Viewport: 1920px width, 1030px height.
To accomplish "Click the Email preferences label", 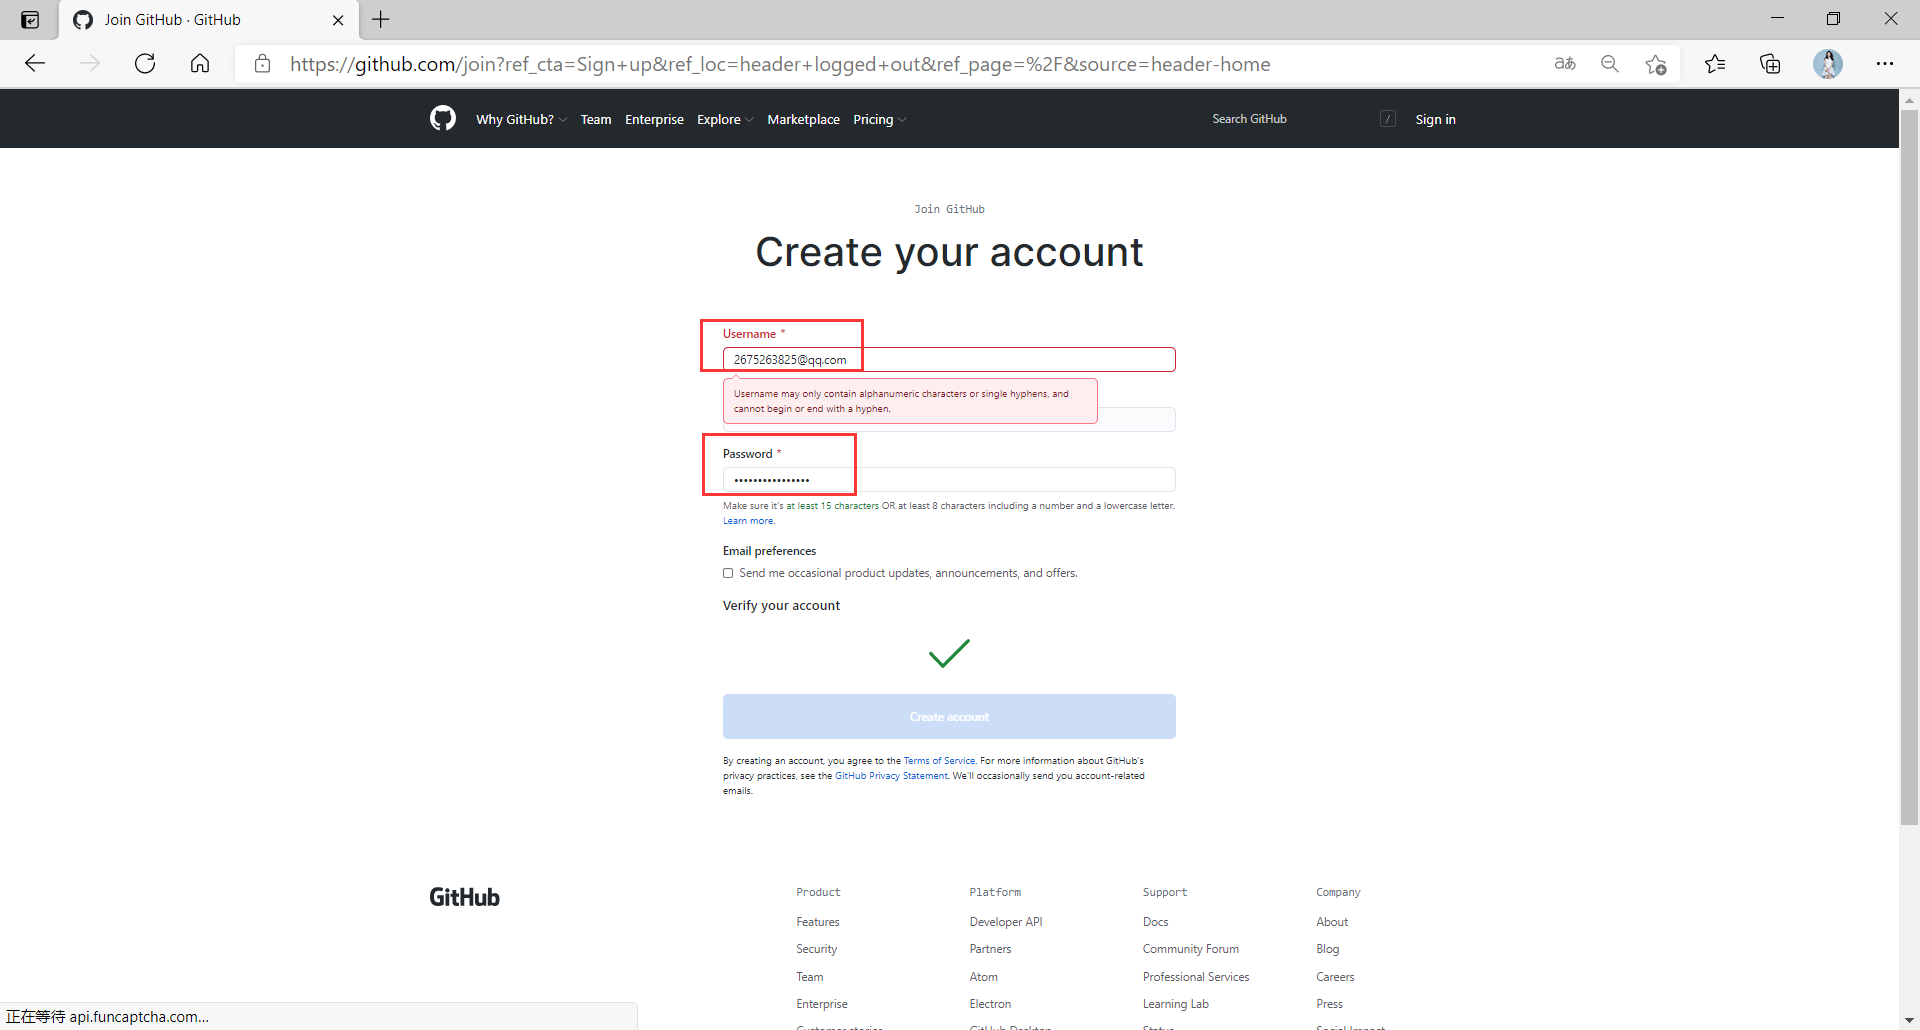I will click(x=769, y=551).
